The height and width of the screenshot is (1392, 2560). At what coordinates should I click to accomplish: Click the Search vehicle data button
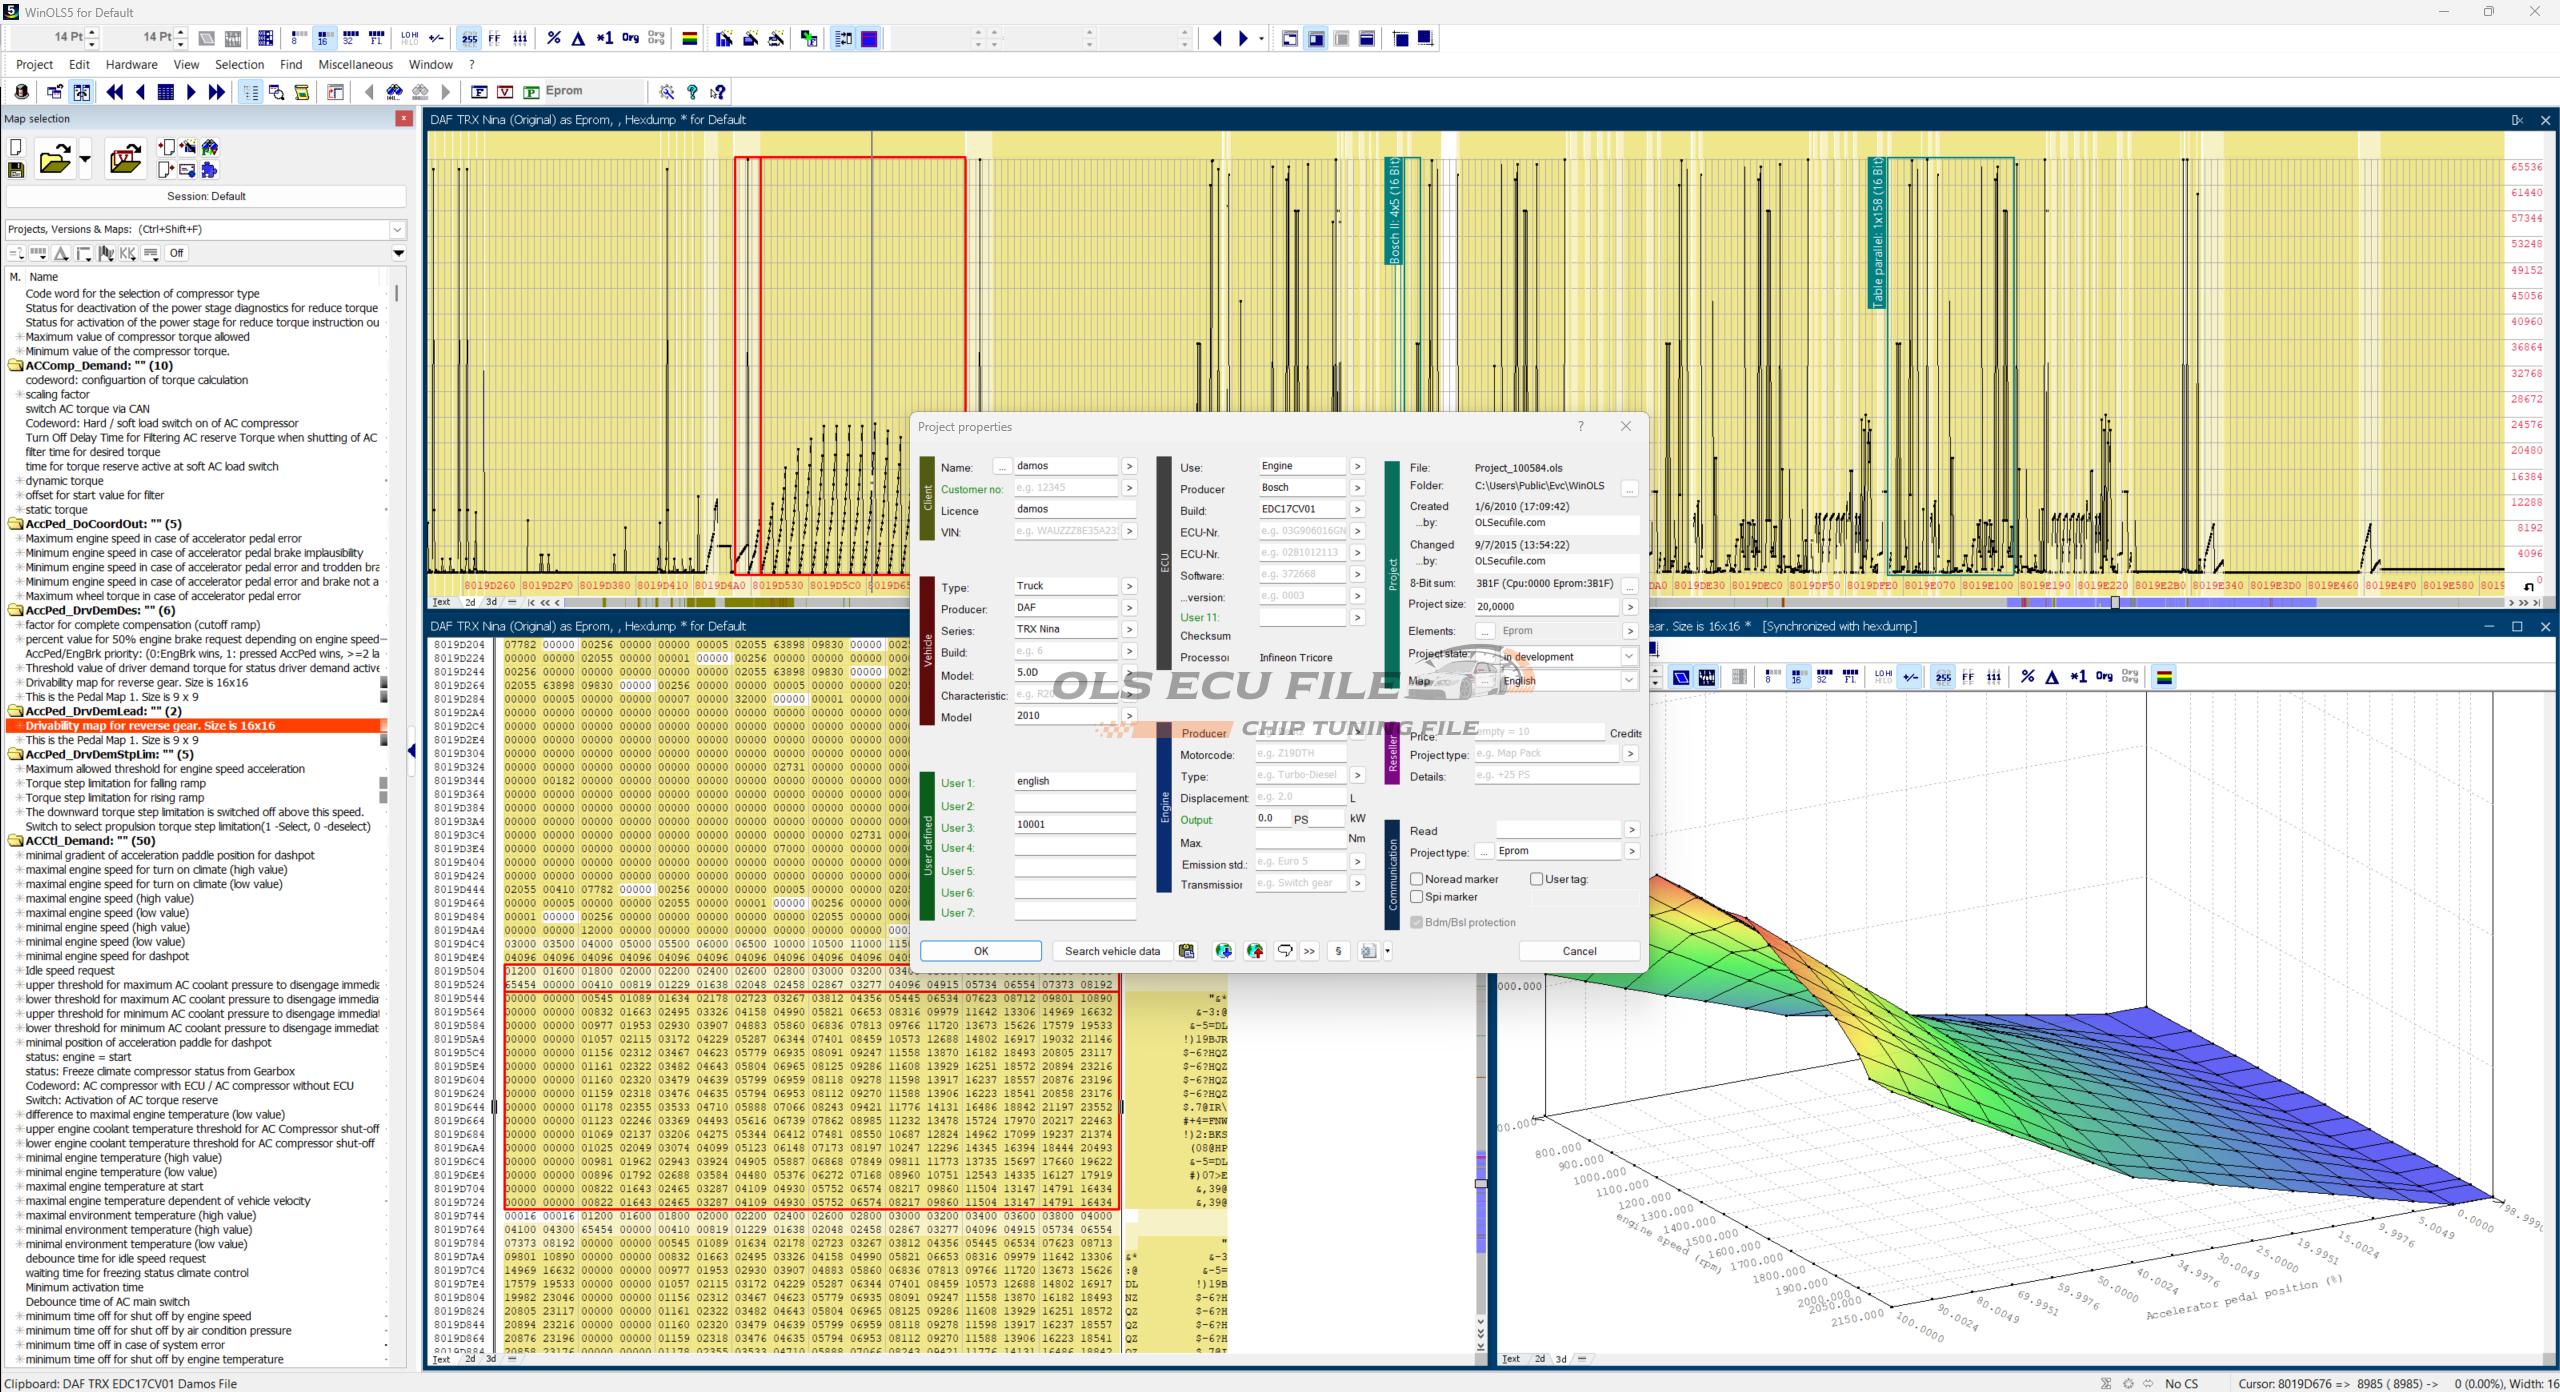(x=1112, y=951)
